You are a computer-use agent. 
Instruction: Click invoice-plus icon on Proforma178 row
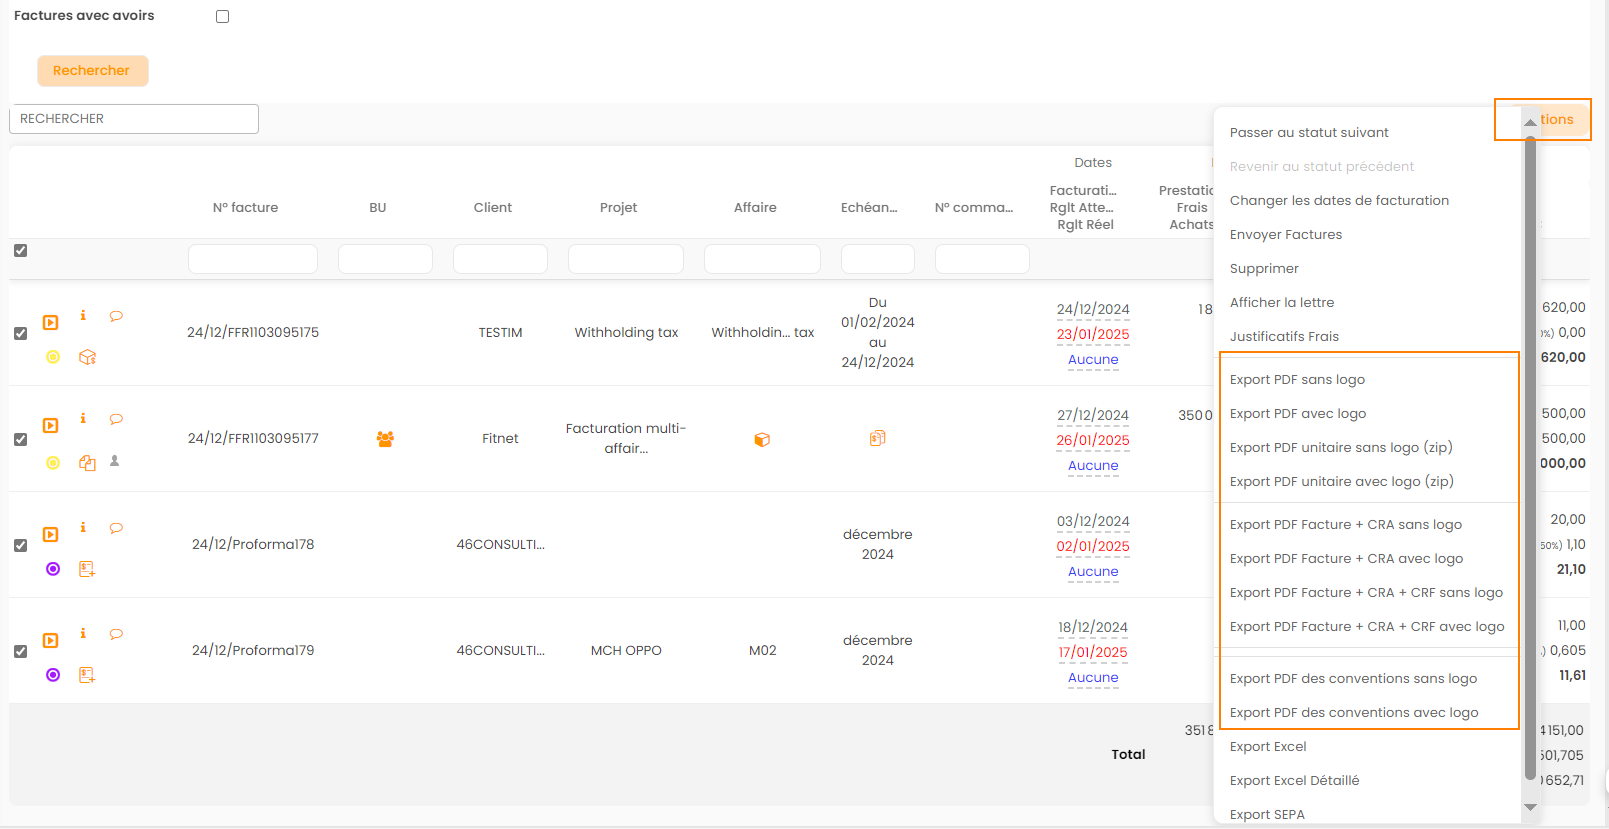pos(87,569)
